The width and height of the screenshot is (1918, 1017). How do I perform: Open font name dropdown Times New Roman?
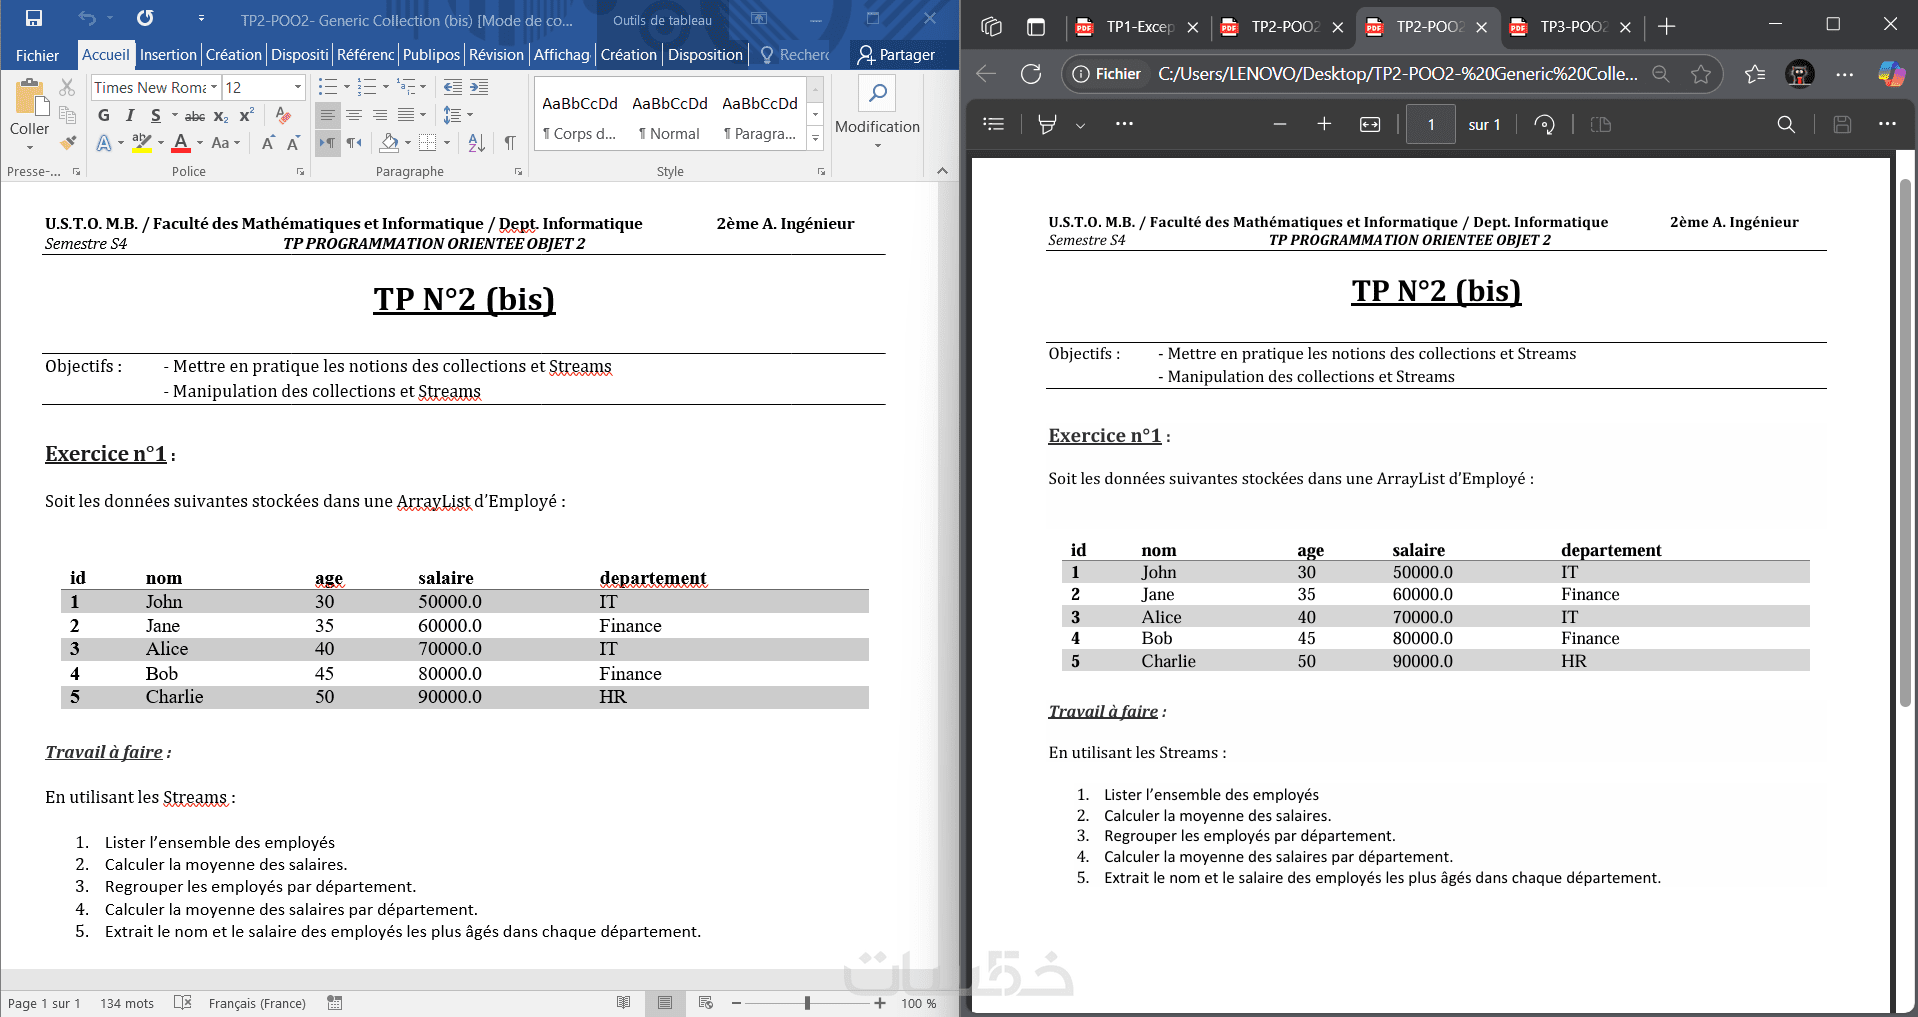156,88
